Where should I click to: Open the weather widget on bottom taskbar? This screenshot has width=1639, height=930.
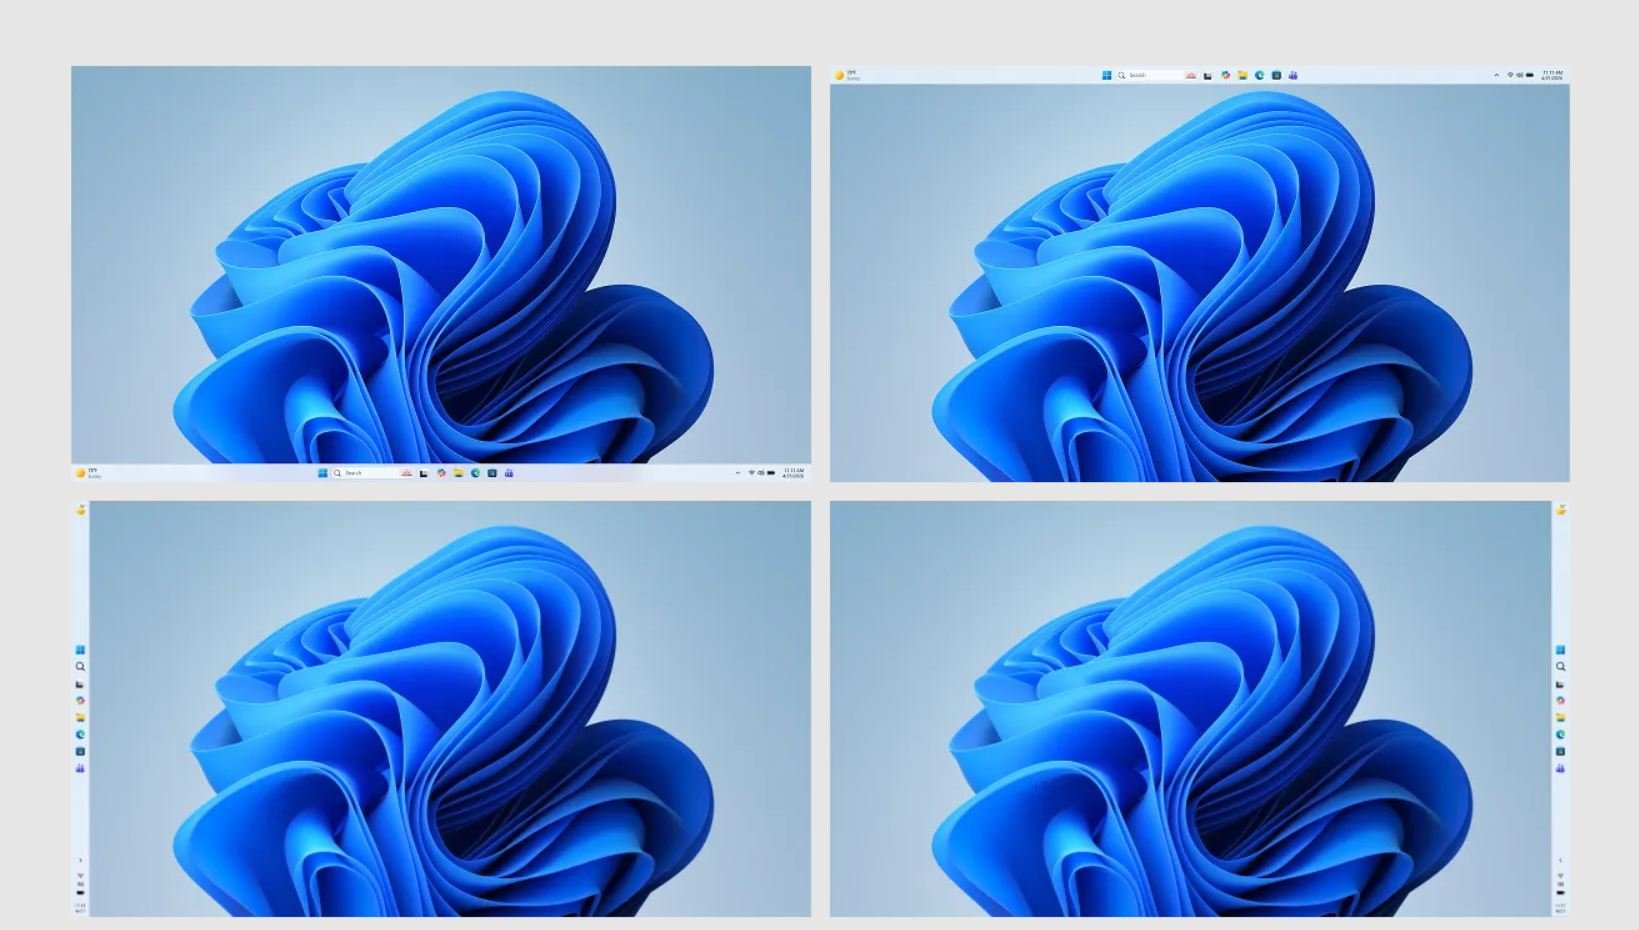pyautogui.click(x=88, y=473)
